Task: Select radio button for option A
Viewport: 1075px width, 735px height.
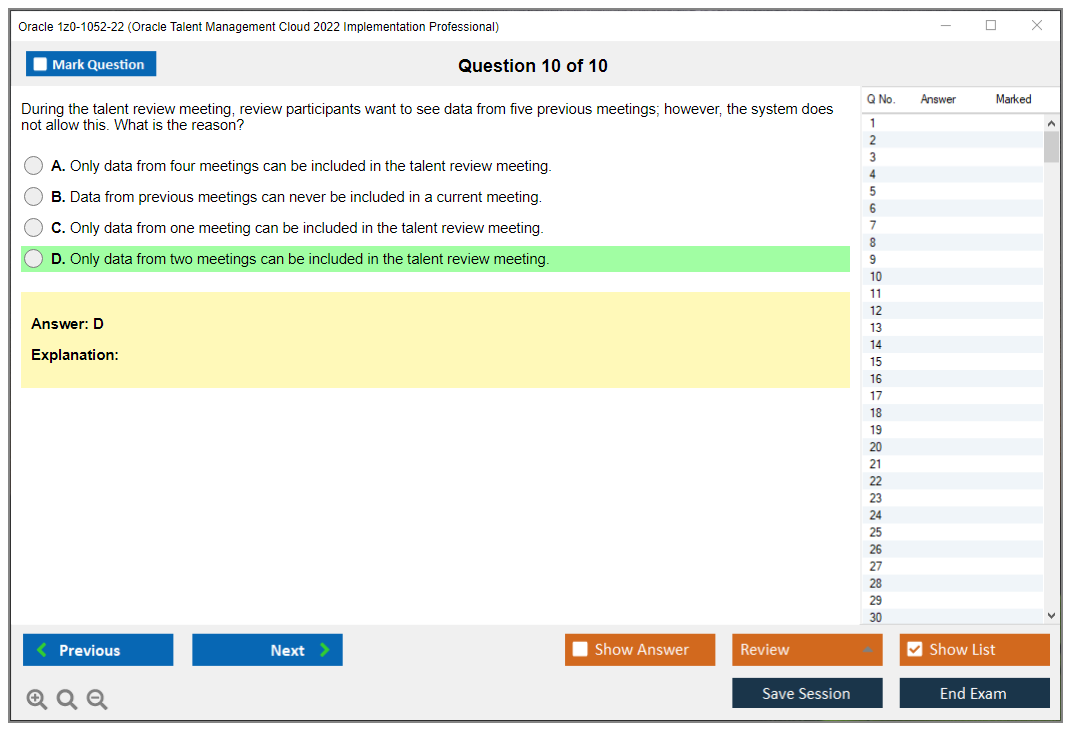Action: tap(33, 165)
